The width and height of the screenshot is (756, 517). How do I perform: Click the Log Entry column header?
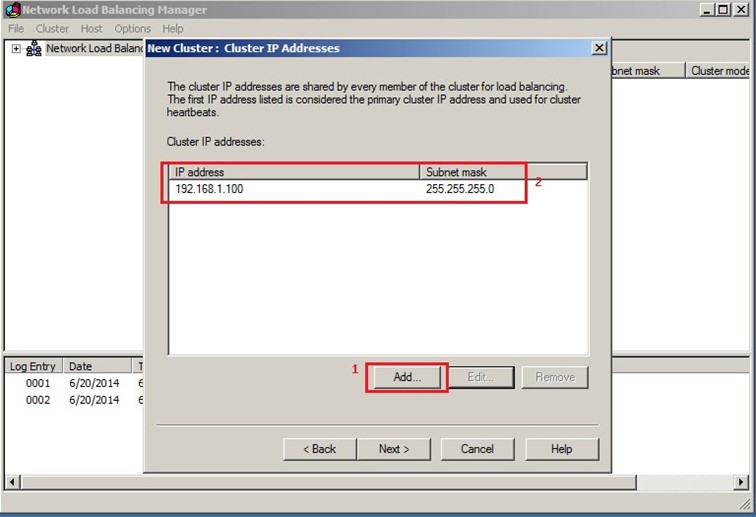pos(33,366)
